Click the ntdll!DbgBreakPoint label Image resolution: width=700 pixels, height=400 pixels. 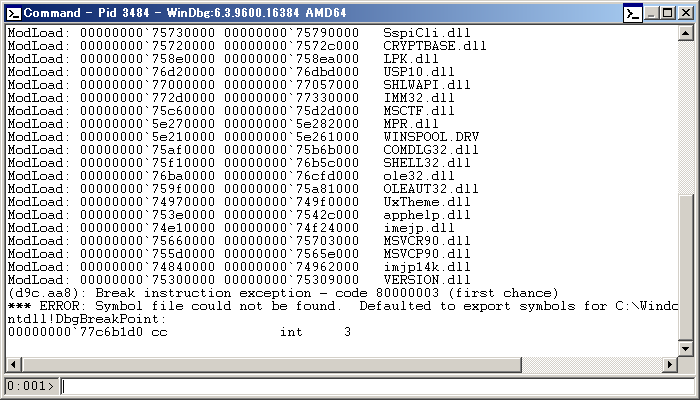[x=87, y=319]
